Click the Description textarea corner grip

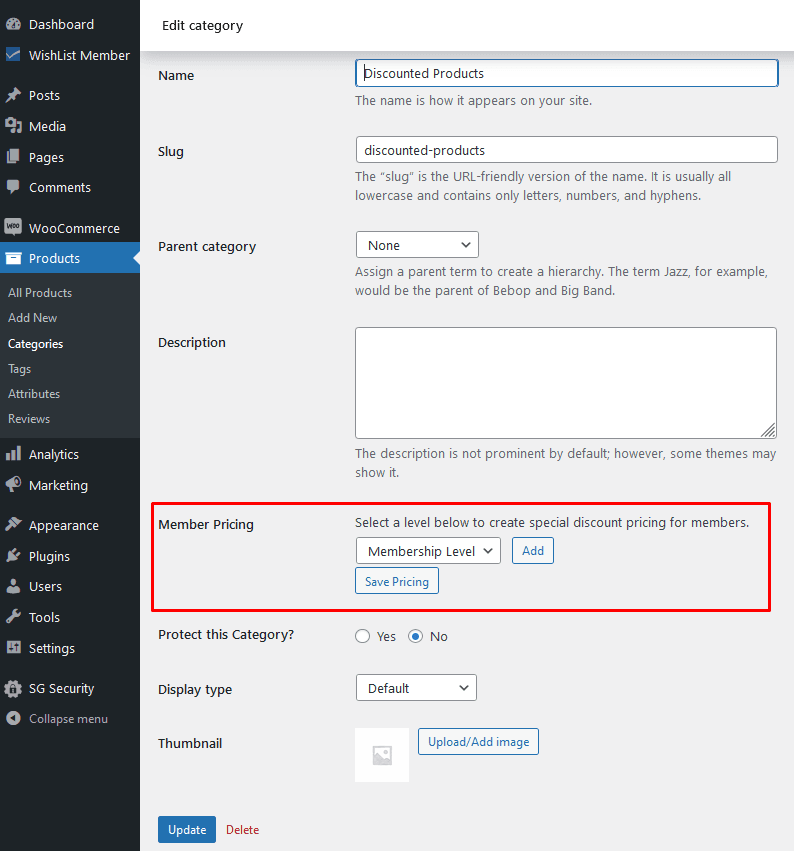click(768, 430)
